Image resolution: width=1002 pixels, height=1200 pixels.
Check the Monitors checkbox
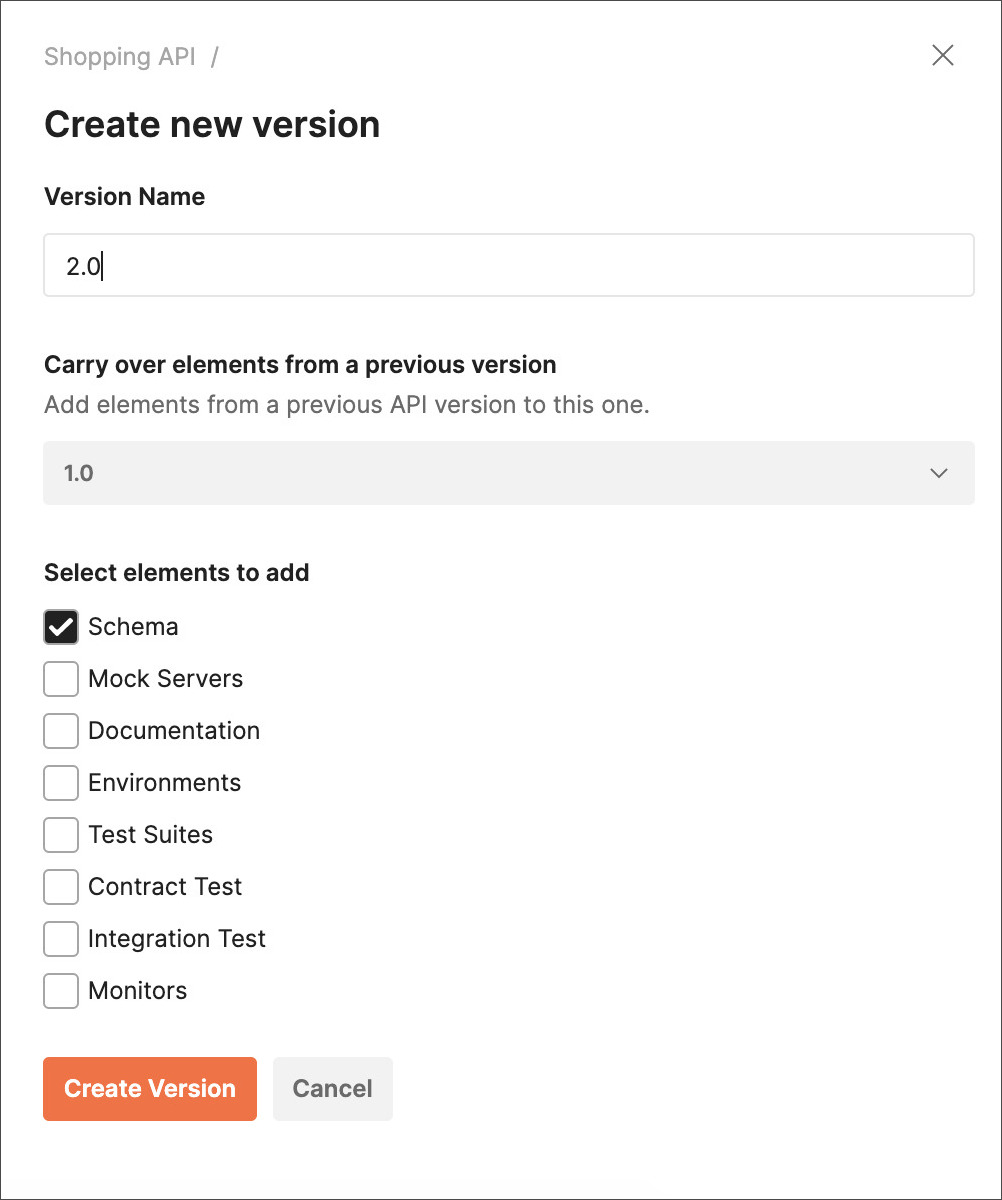[x=61, y=991]
